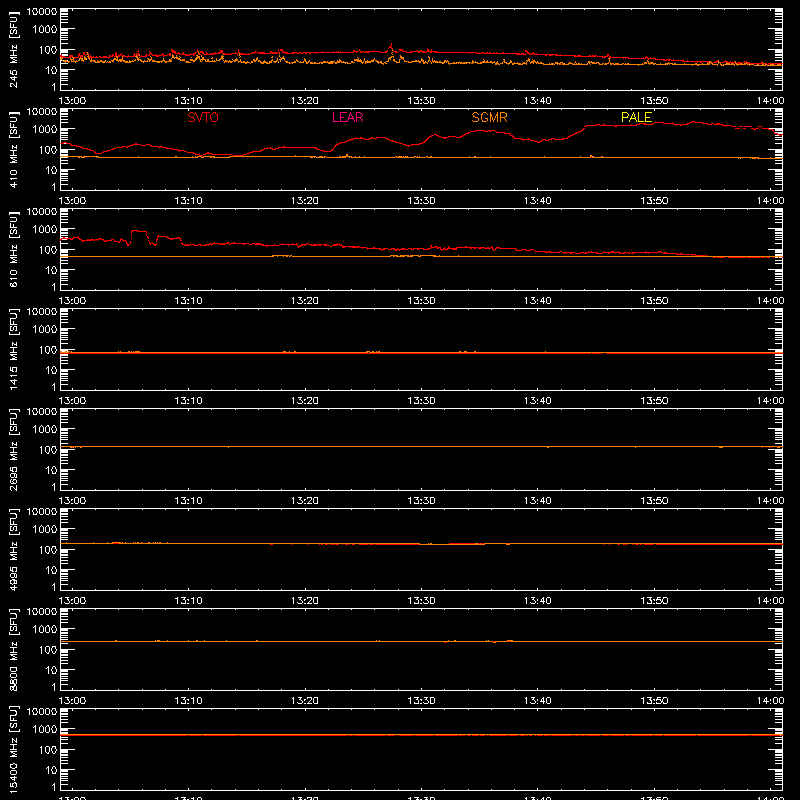Viewport: 800px width, 800px height.
Task: Click the magenta LEAR station label
Action: tap(347, 117)
